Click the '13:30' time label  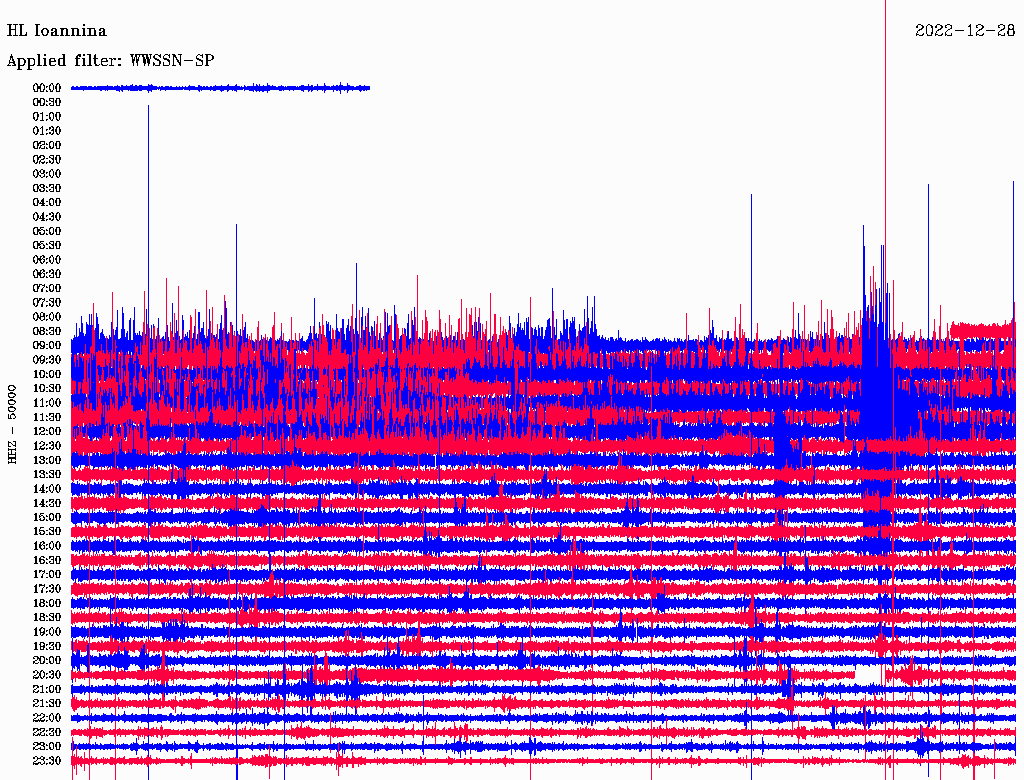click(x=47, y=474)
